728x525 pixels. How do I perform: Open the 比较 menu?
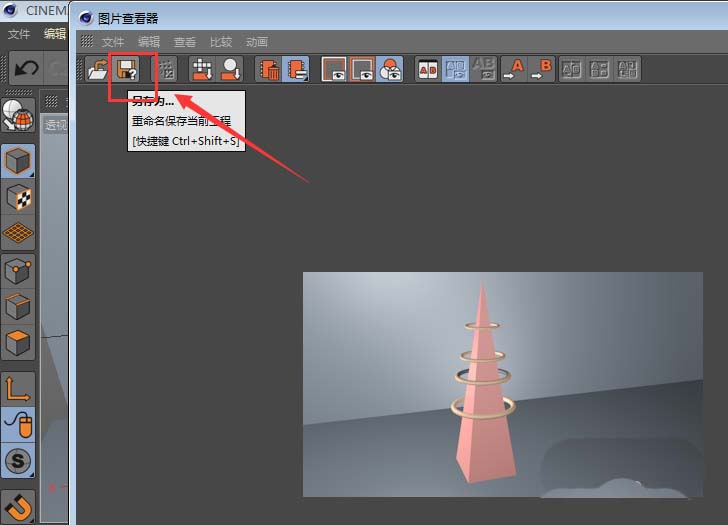[221, 42]
